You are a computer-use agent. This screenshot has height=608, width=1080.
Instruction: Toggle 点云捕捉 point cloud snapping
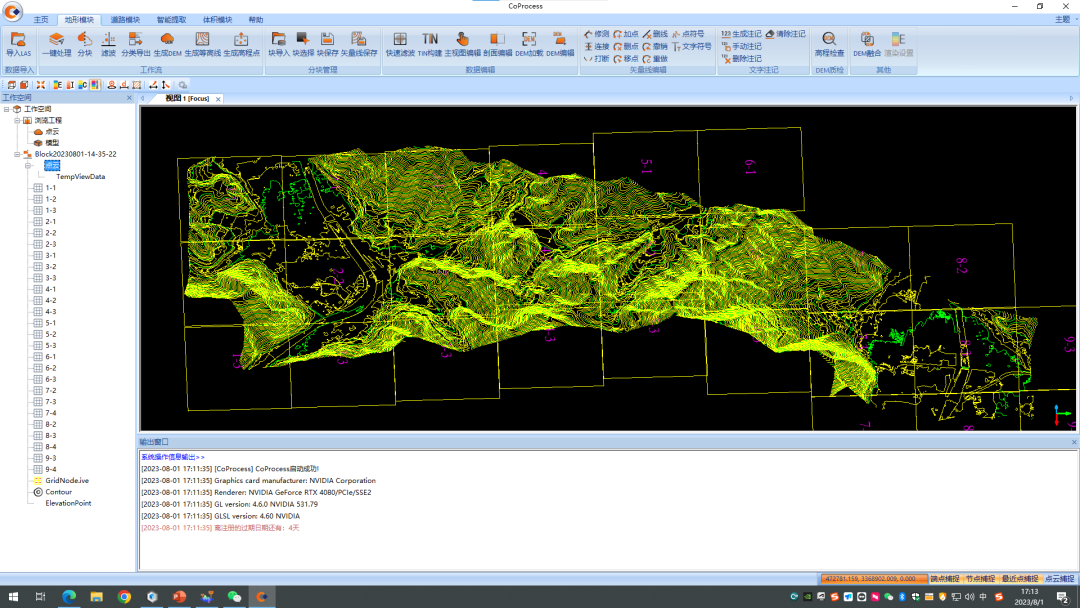pyautogui.click(x=1059, y=579)
